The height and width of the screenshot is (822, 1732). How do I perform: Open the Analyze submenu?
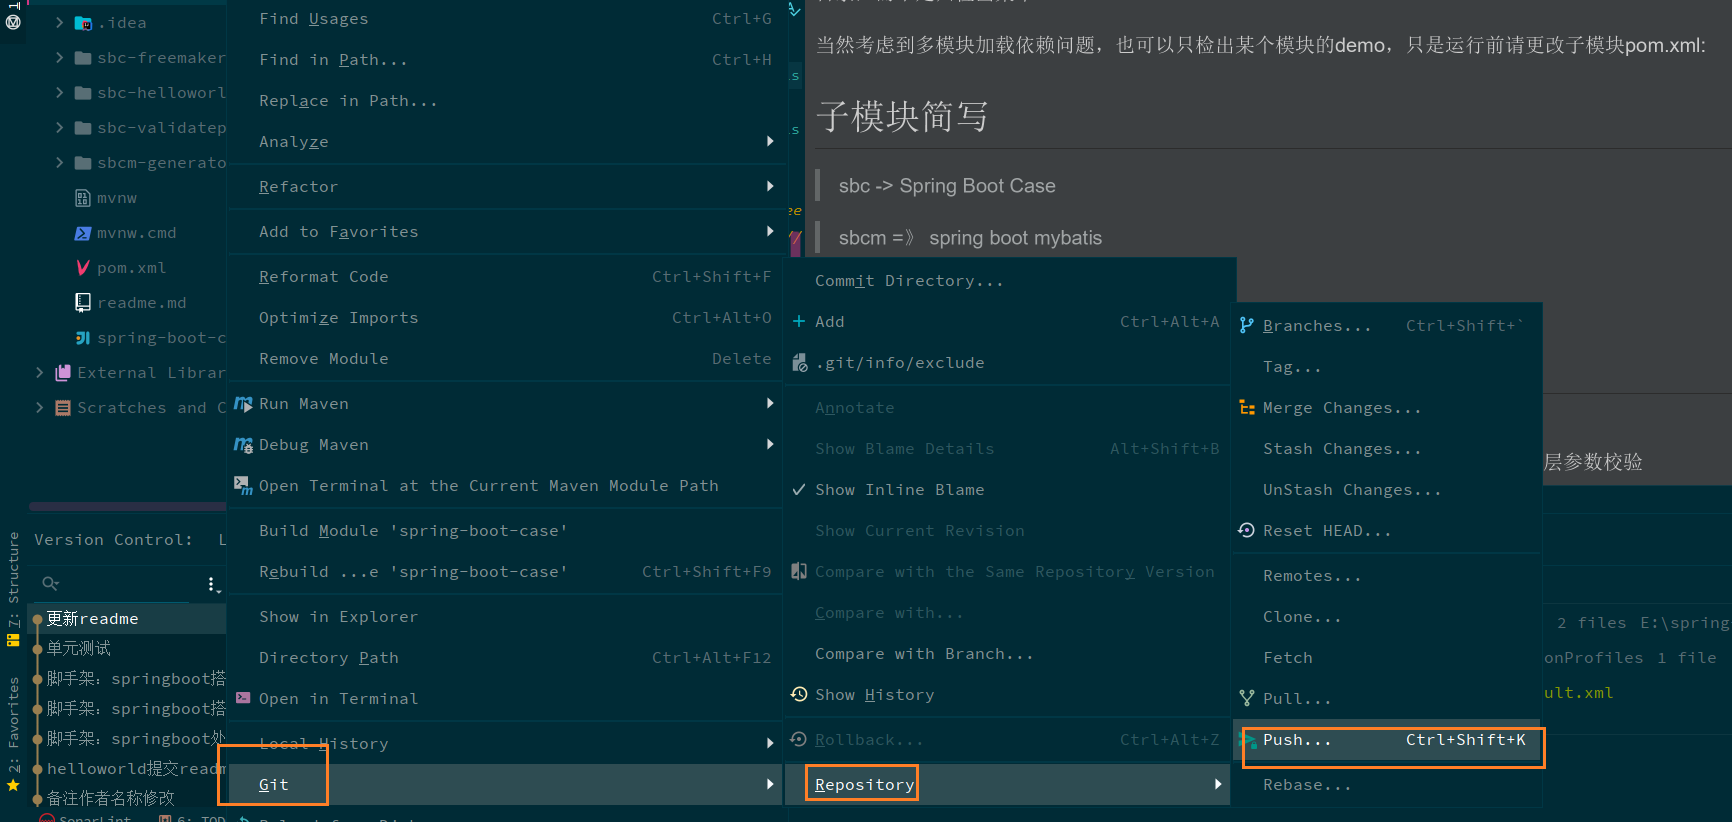coord(505,142)
